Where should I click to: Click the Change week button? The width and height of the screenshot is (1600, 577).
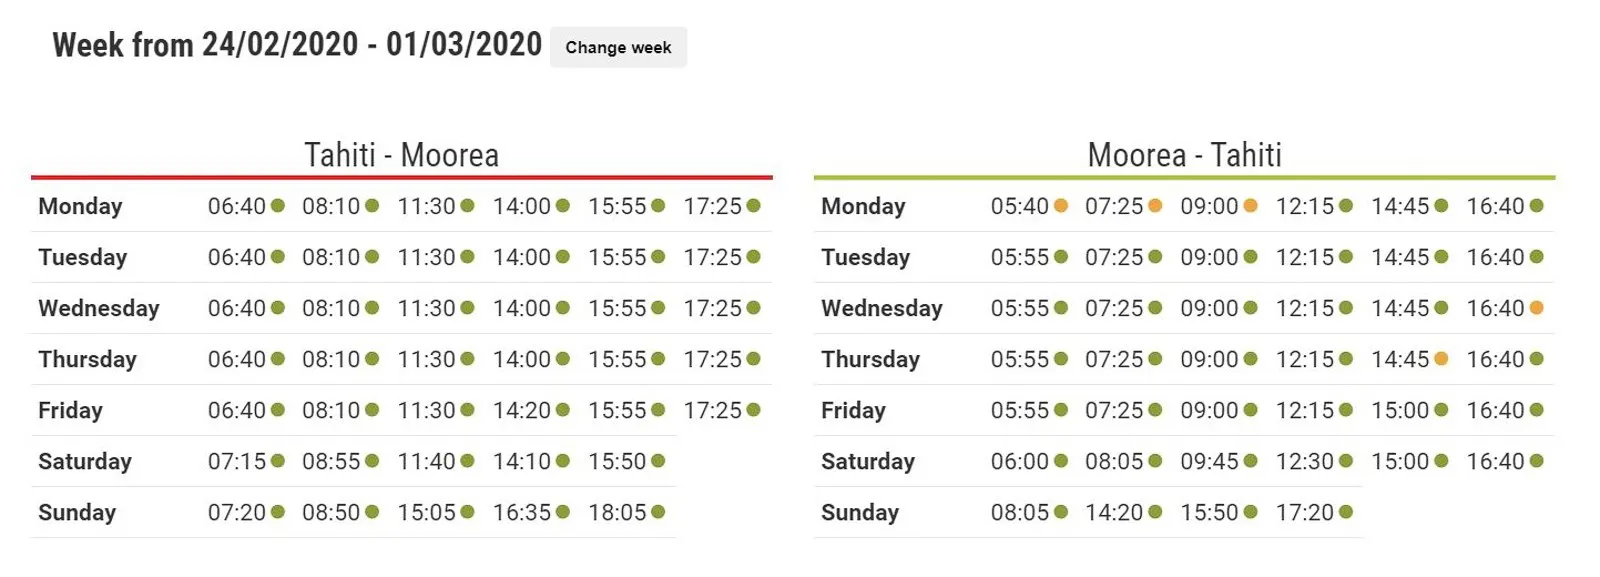618,47
